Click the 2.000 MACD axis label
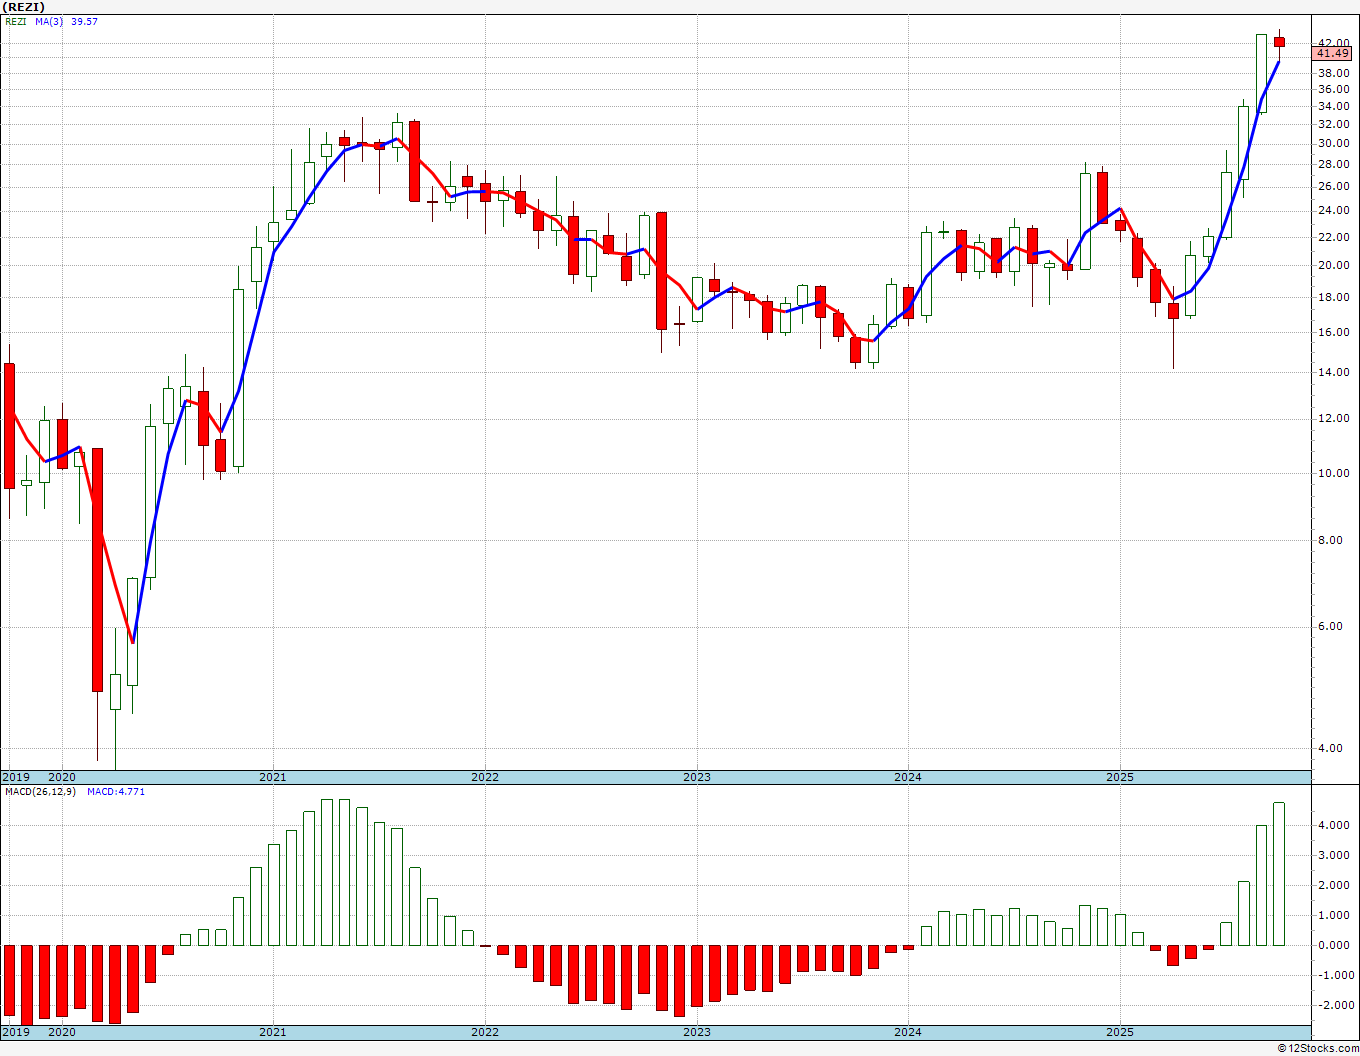This screenshot has width=1360, height=1056. 1334,886
